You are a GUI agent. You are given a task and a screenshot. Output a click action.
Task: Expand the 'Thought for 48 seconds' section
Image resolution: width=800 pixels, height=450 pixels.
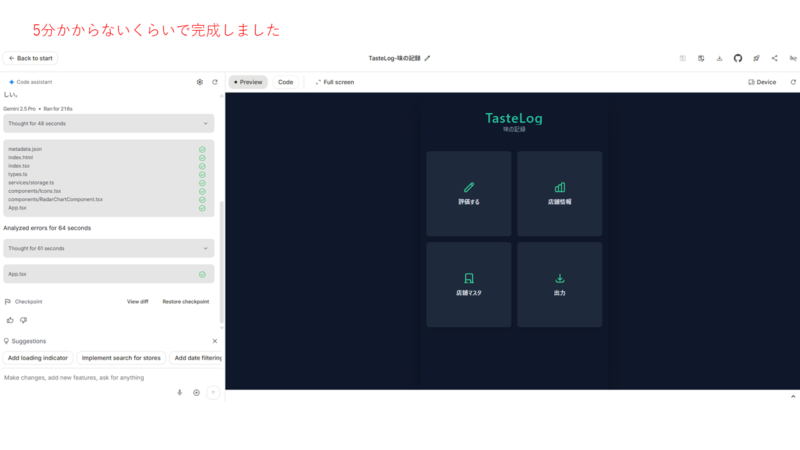coord(108,123)
